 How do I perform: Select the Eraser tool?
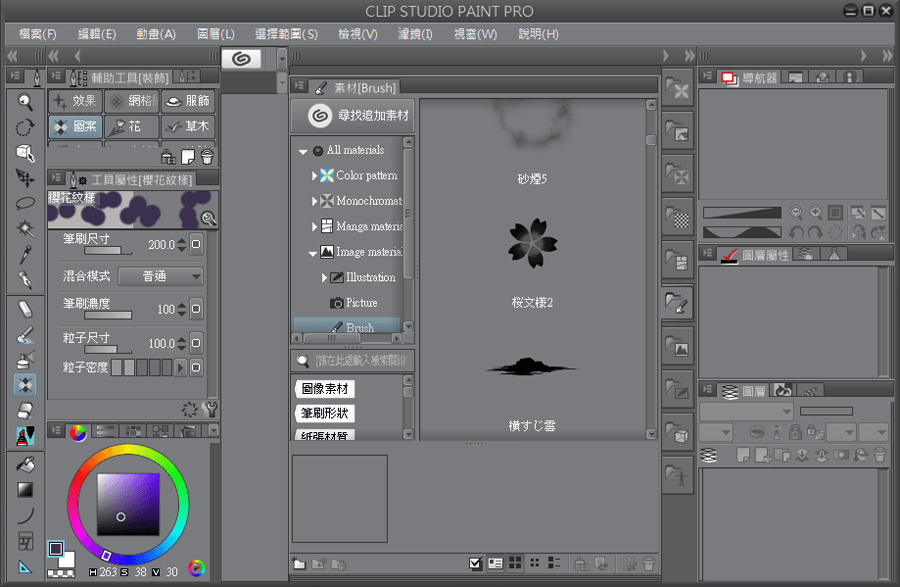25,410
